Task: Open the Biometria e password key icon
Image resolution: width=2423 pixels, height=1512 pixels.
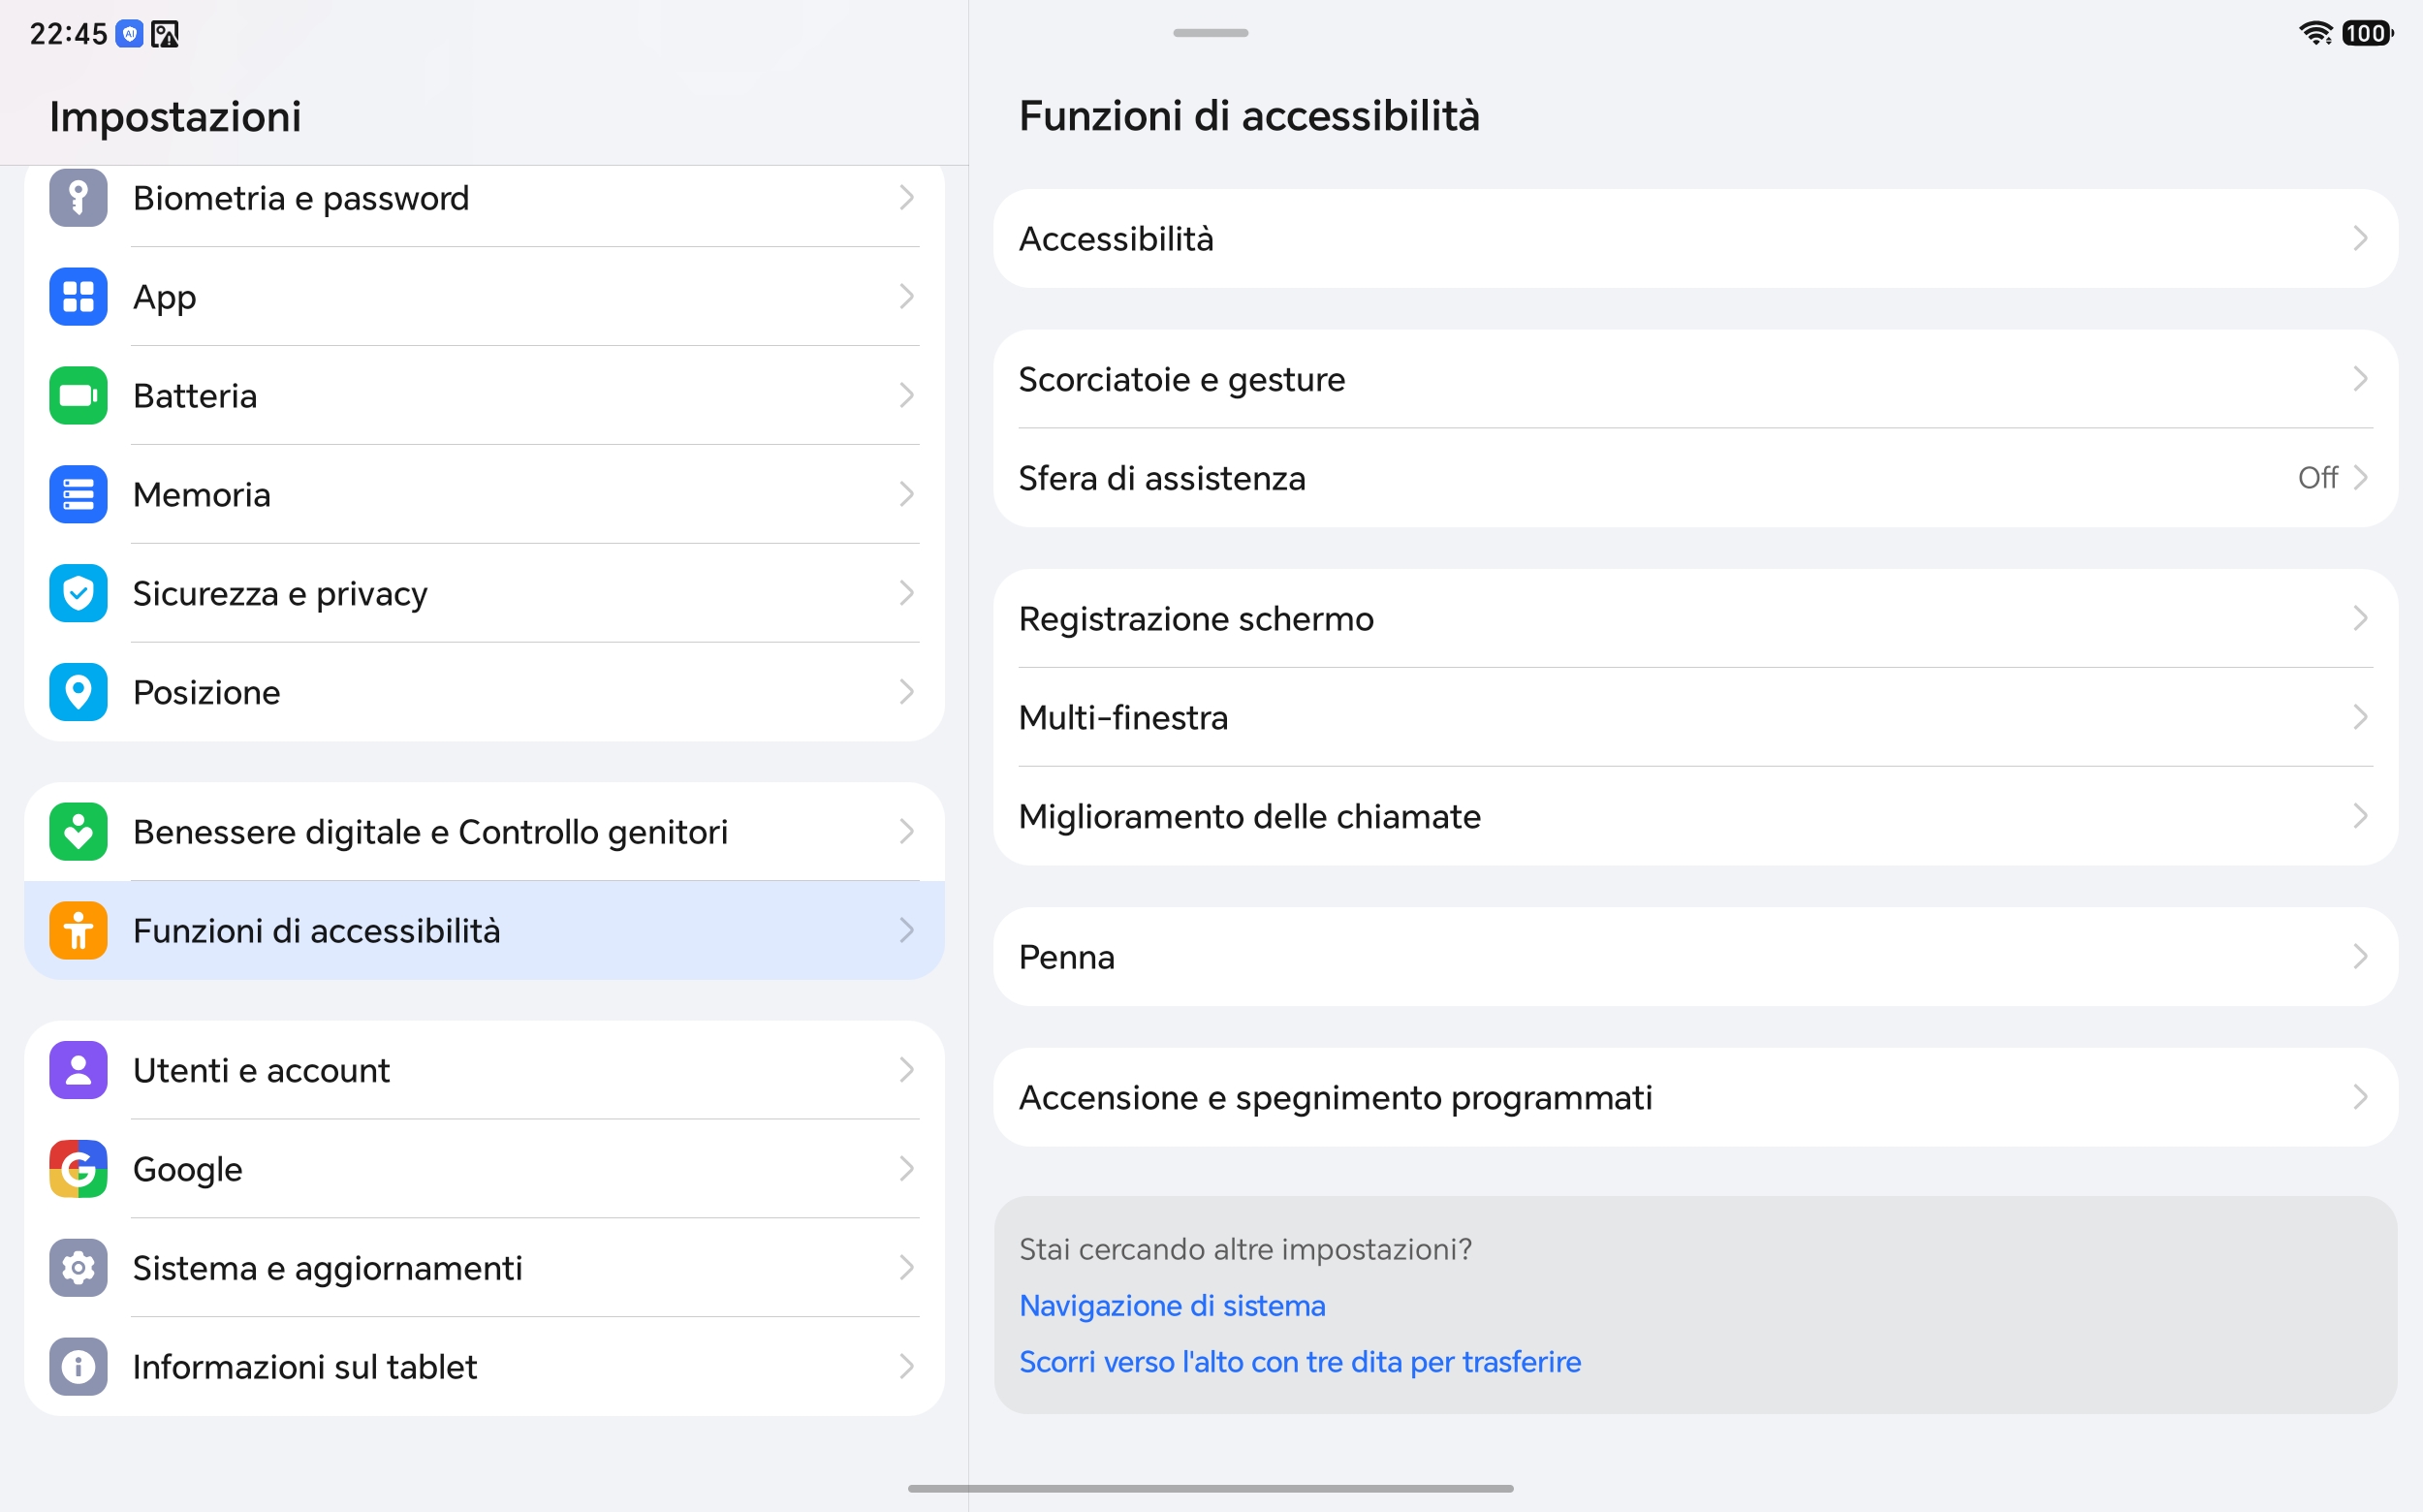Action: click(78, 198)
